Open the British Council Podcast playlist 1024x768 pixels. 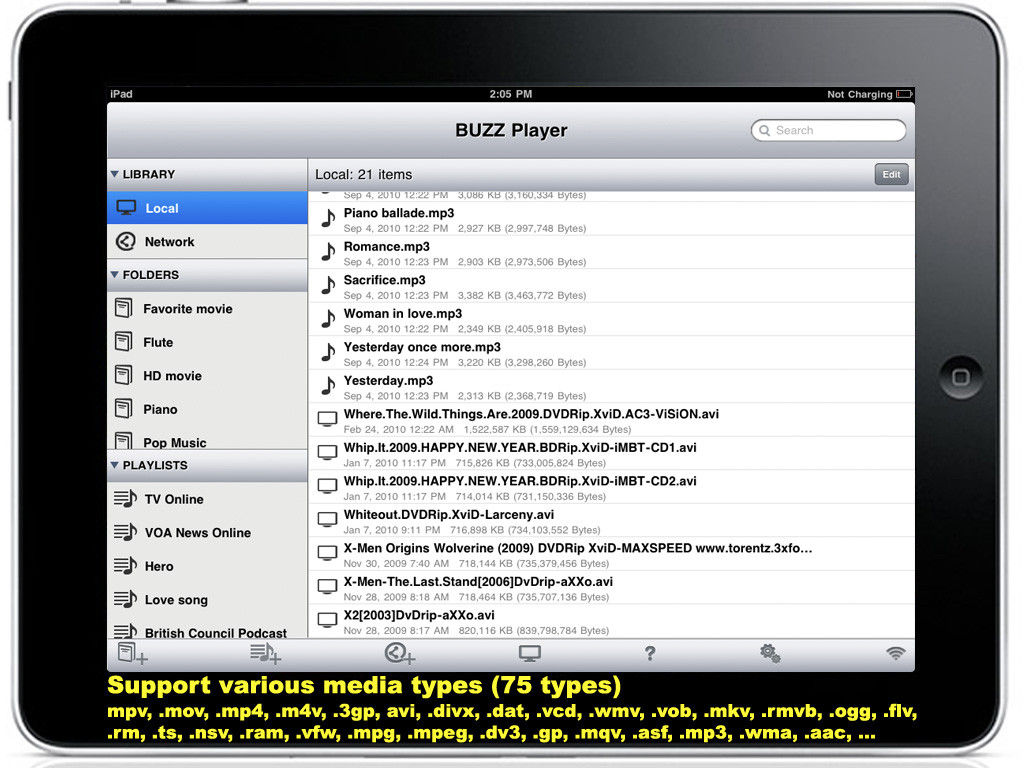(x=207, y=630)
